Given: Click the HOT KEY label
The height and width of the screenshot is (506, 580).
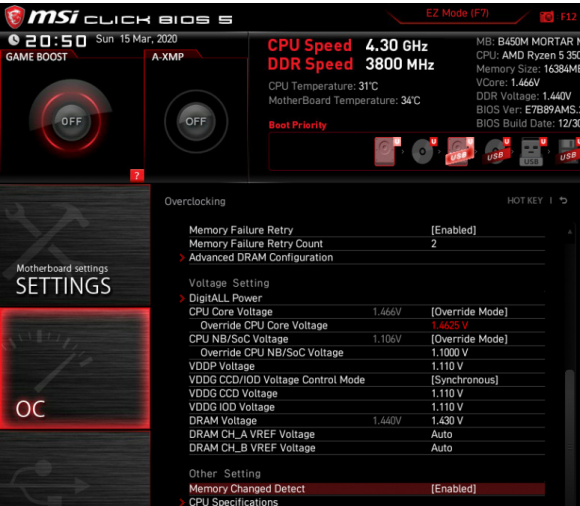Looking at the screenshot, I should (x=525, y=200).
